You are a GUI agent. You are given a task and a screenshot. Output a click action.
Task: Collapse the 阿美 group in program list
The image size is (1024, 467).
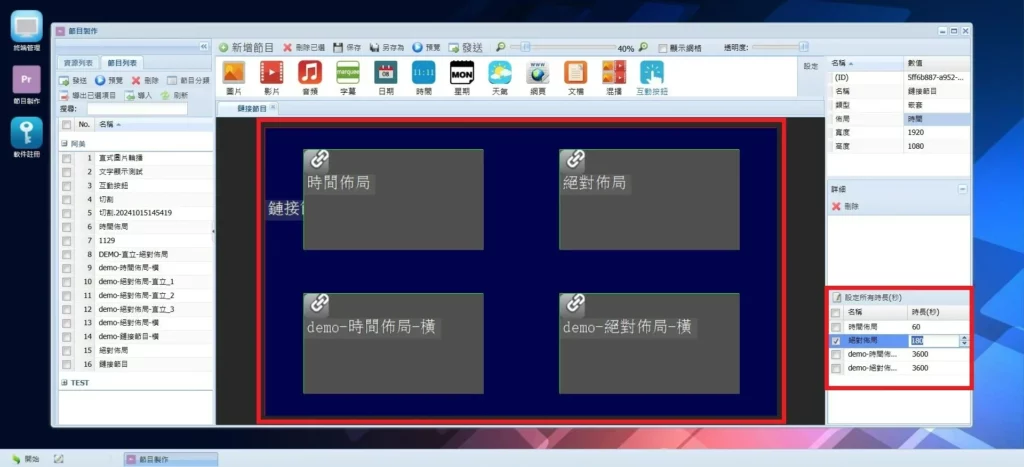(x=65, y=143)
